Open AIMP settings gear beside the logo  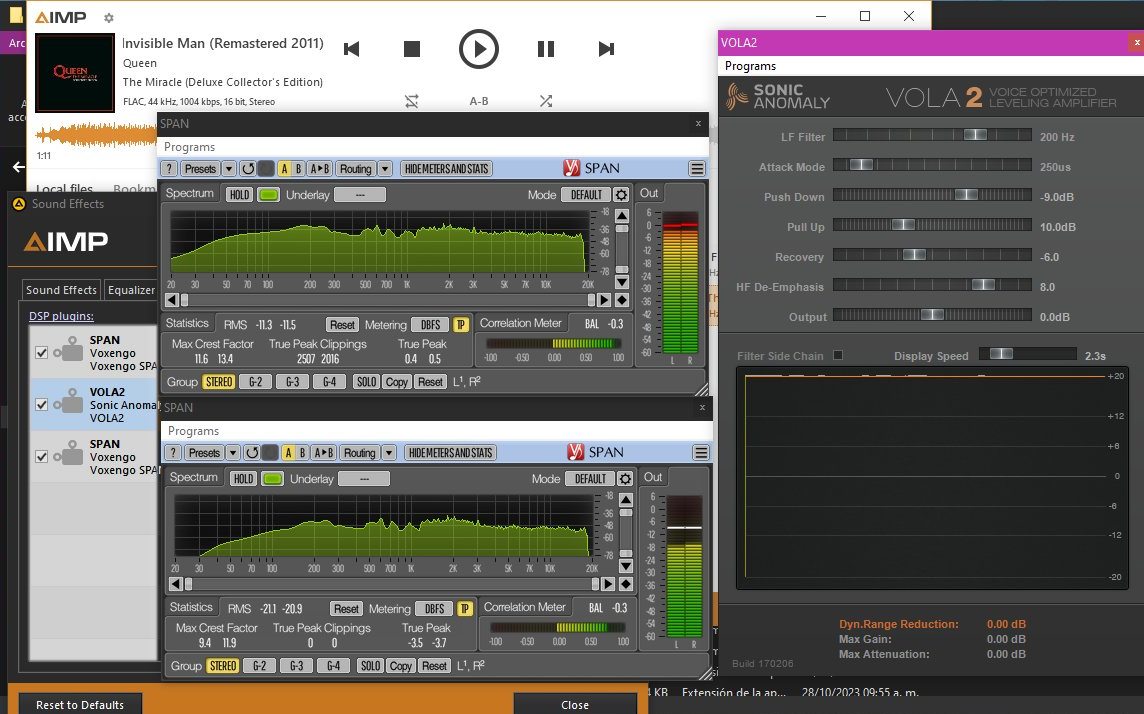(109, 18)
